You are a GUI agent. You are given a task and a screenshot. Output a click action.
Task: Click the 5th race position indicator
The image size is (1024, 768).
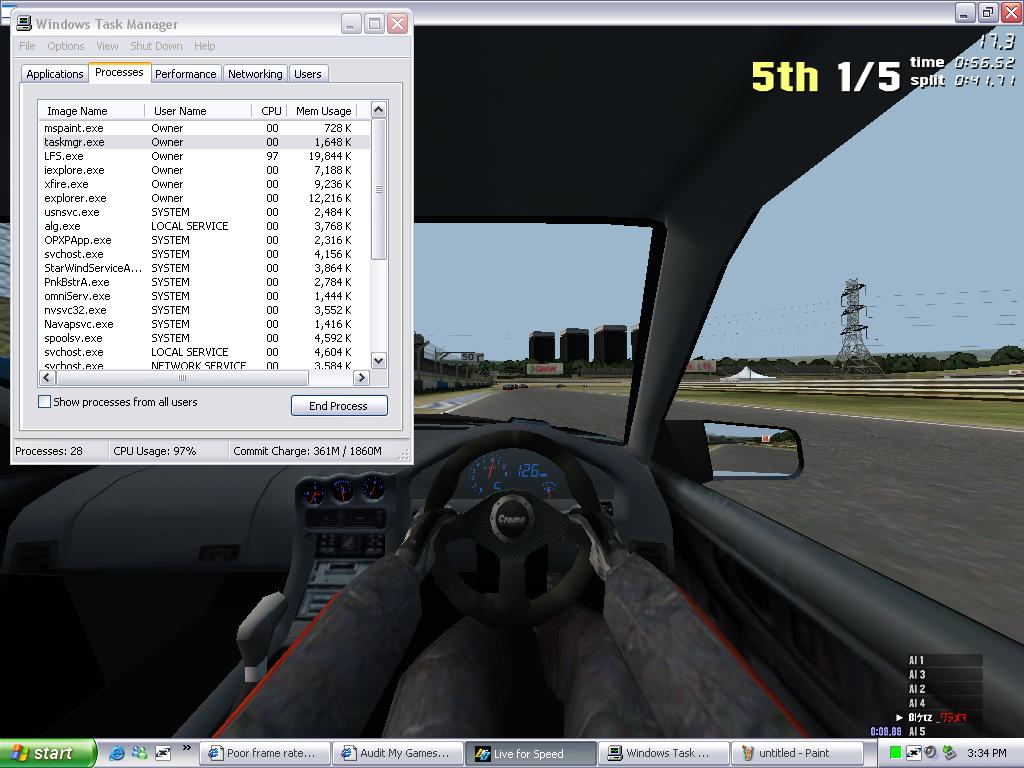[x=785, y=76]
